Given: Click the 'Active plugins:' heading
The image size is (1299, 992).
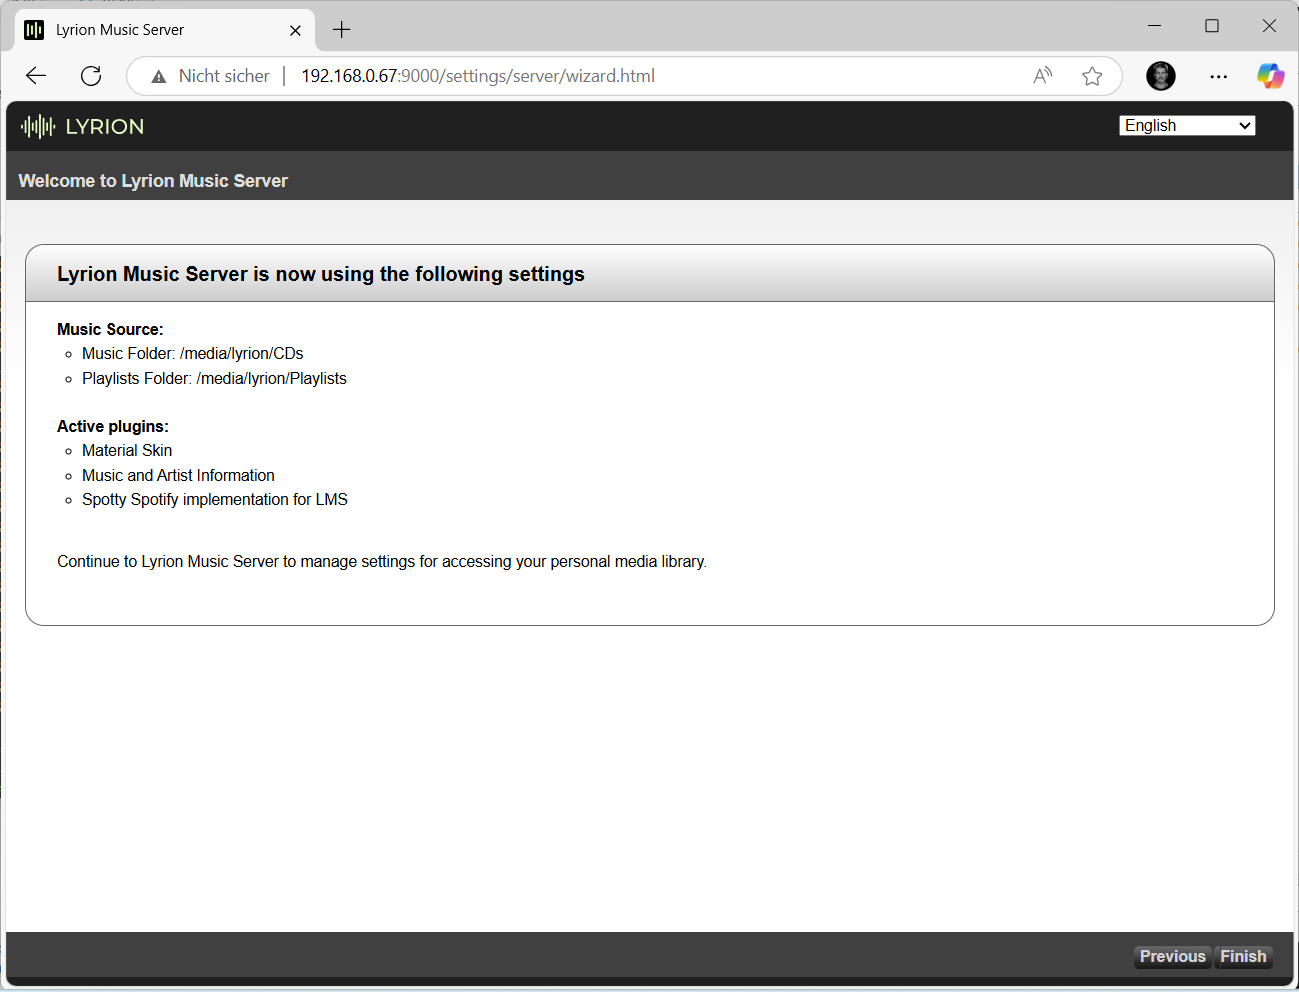Looking at the screenshot, I should (x=113, y=427).
